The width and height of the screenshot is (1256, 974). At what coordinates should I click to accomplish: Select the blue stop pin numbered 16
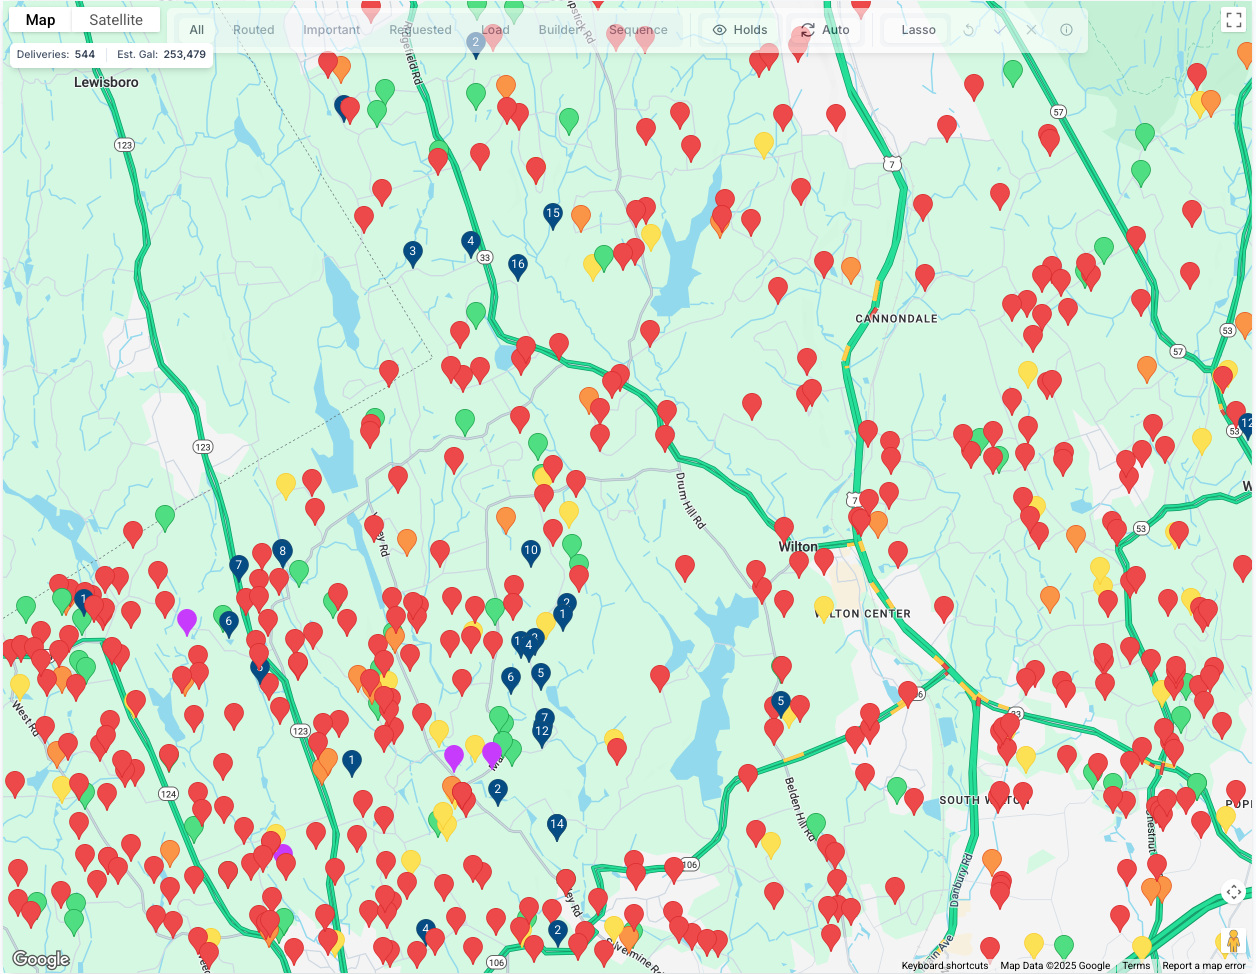pyautogui.click(x=517, y=266)
